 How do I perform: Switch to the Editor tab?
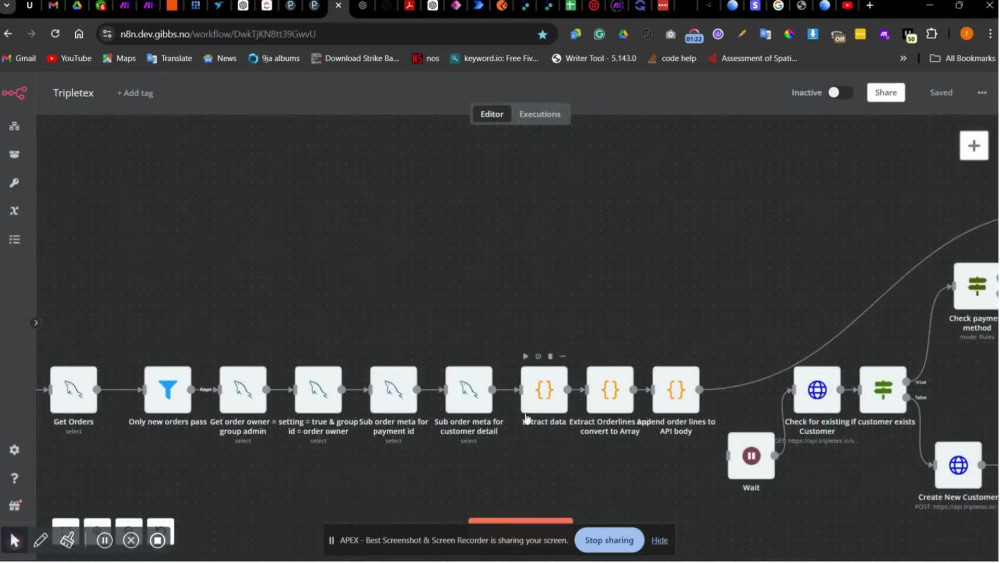[492, 114]
